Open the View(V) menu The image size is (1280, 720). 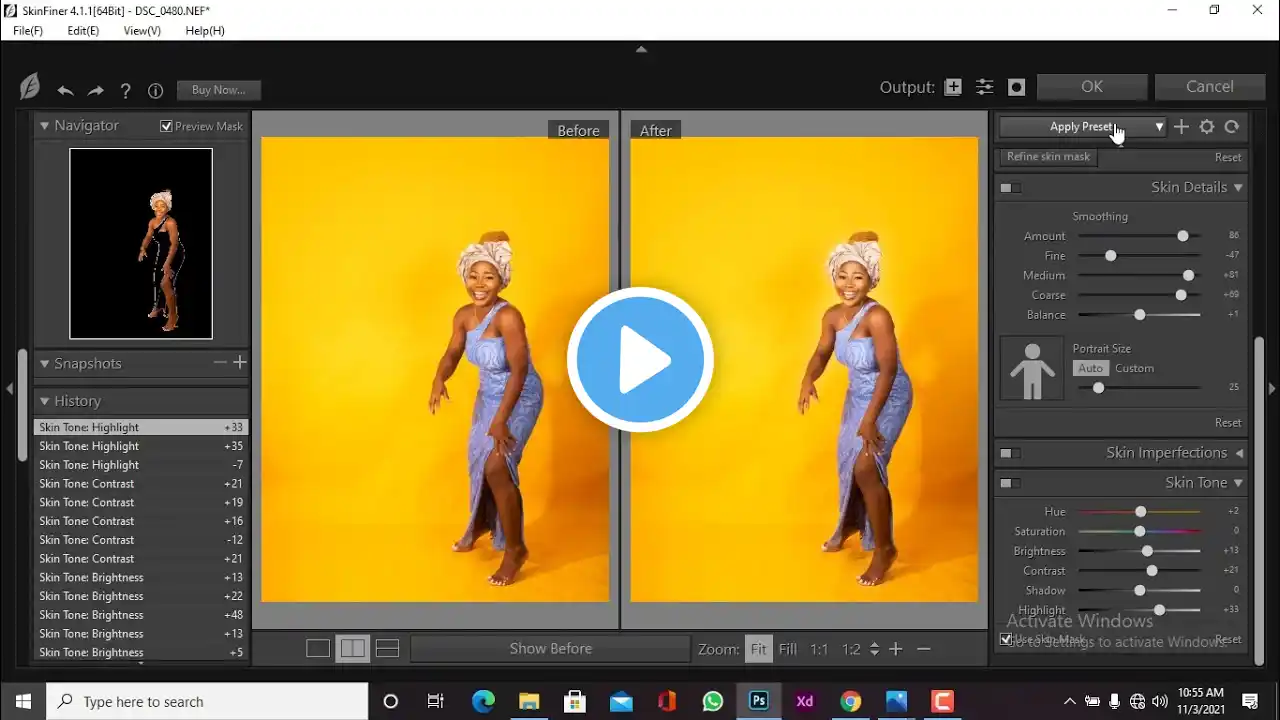142,31
